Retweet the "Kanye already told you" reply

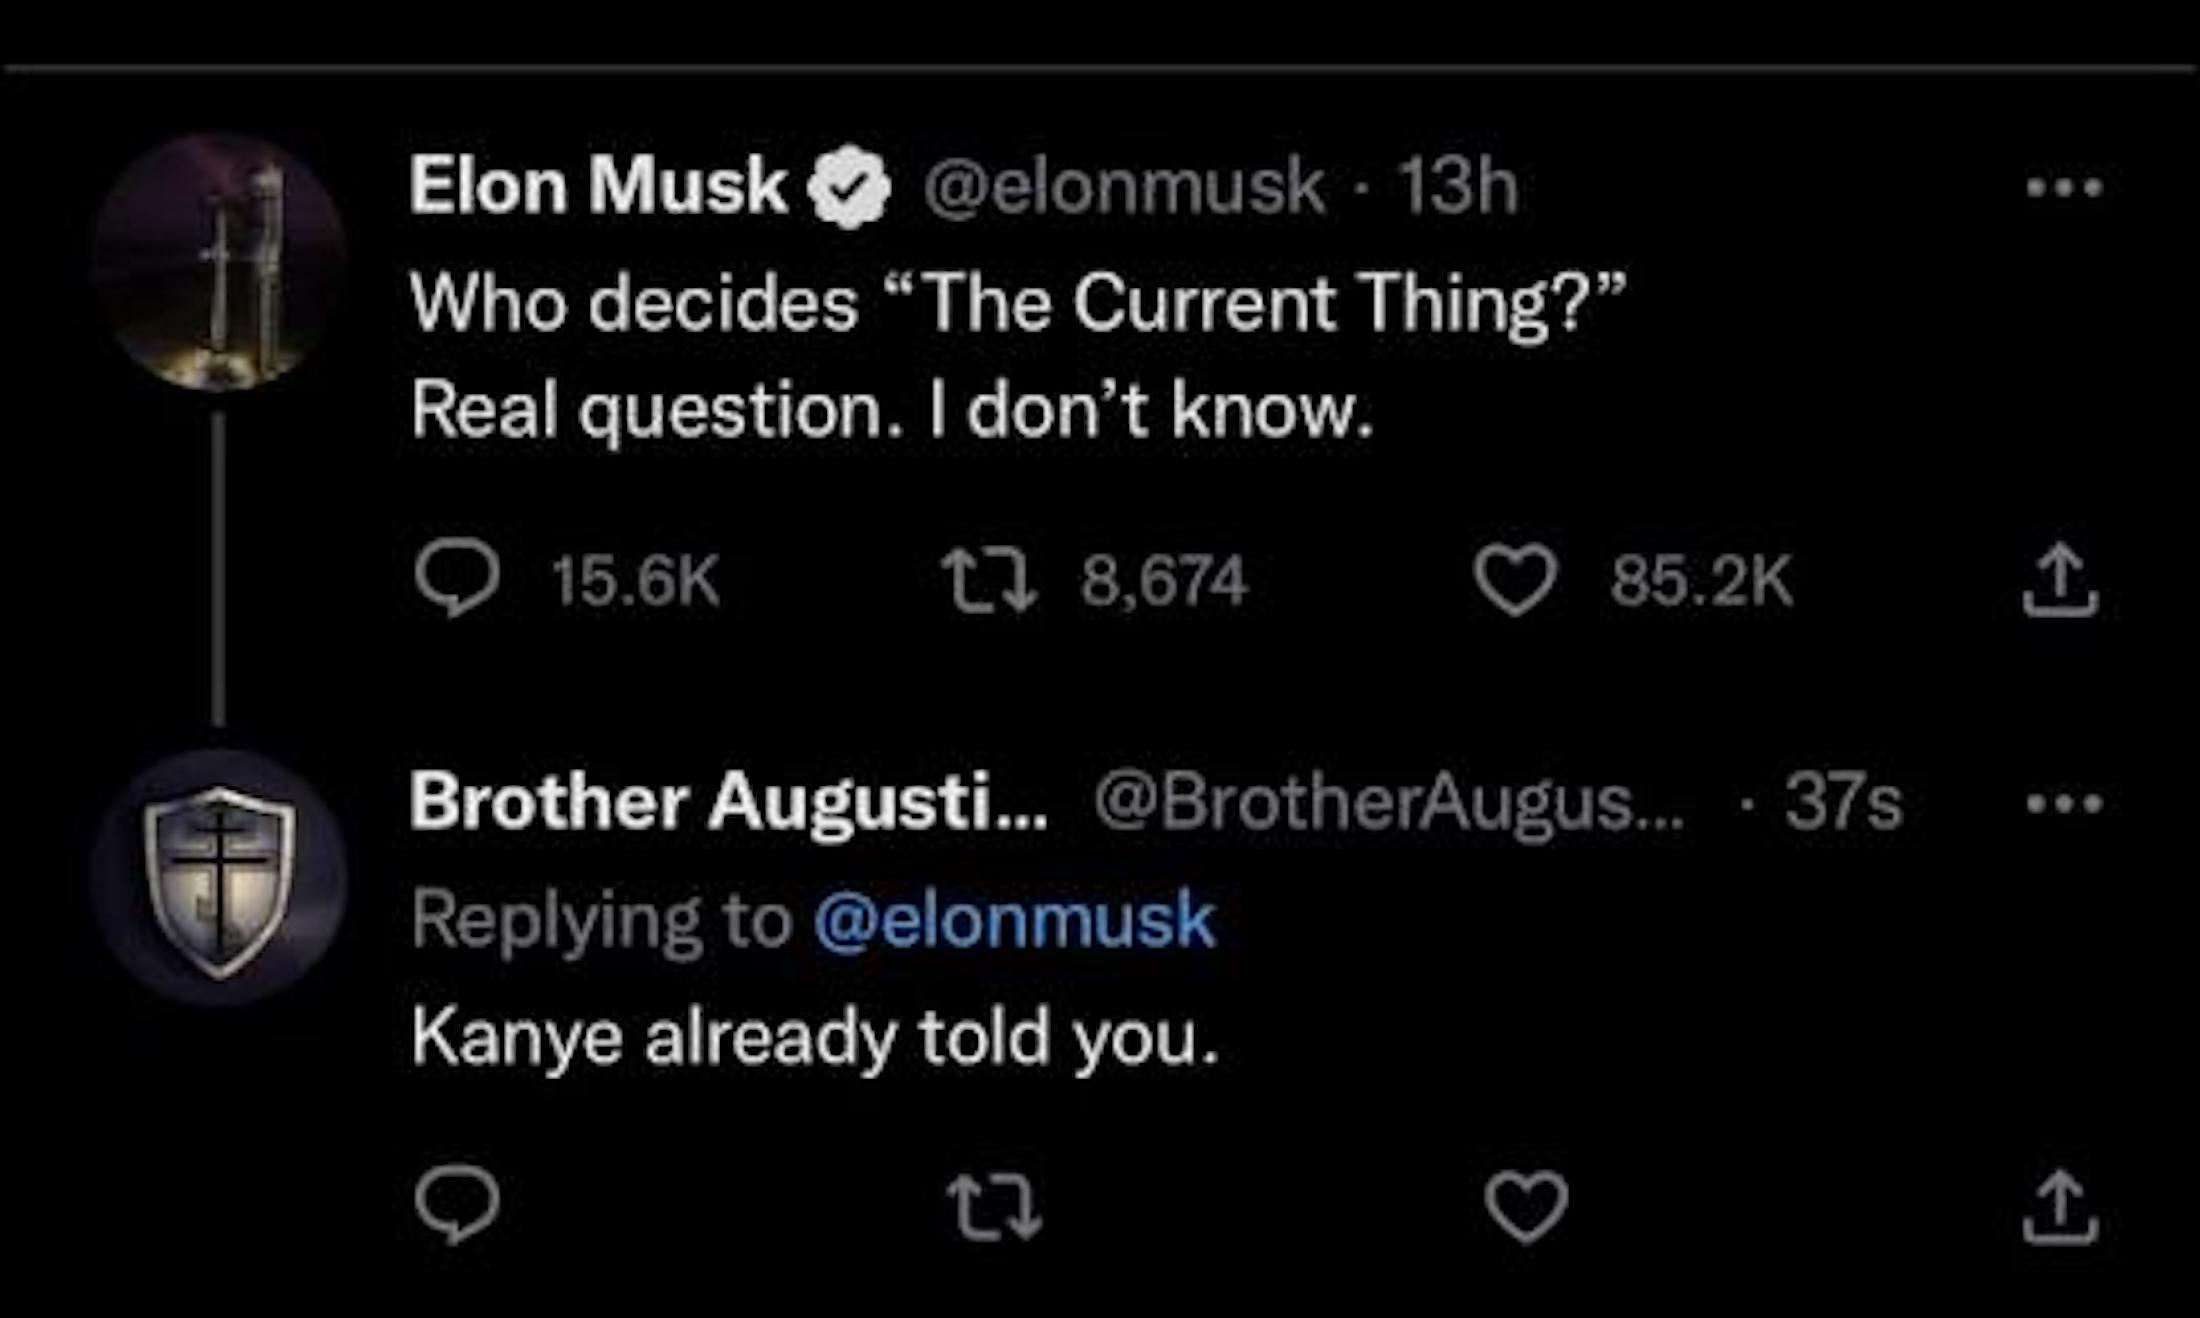pos(994,1207)
